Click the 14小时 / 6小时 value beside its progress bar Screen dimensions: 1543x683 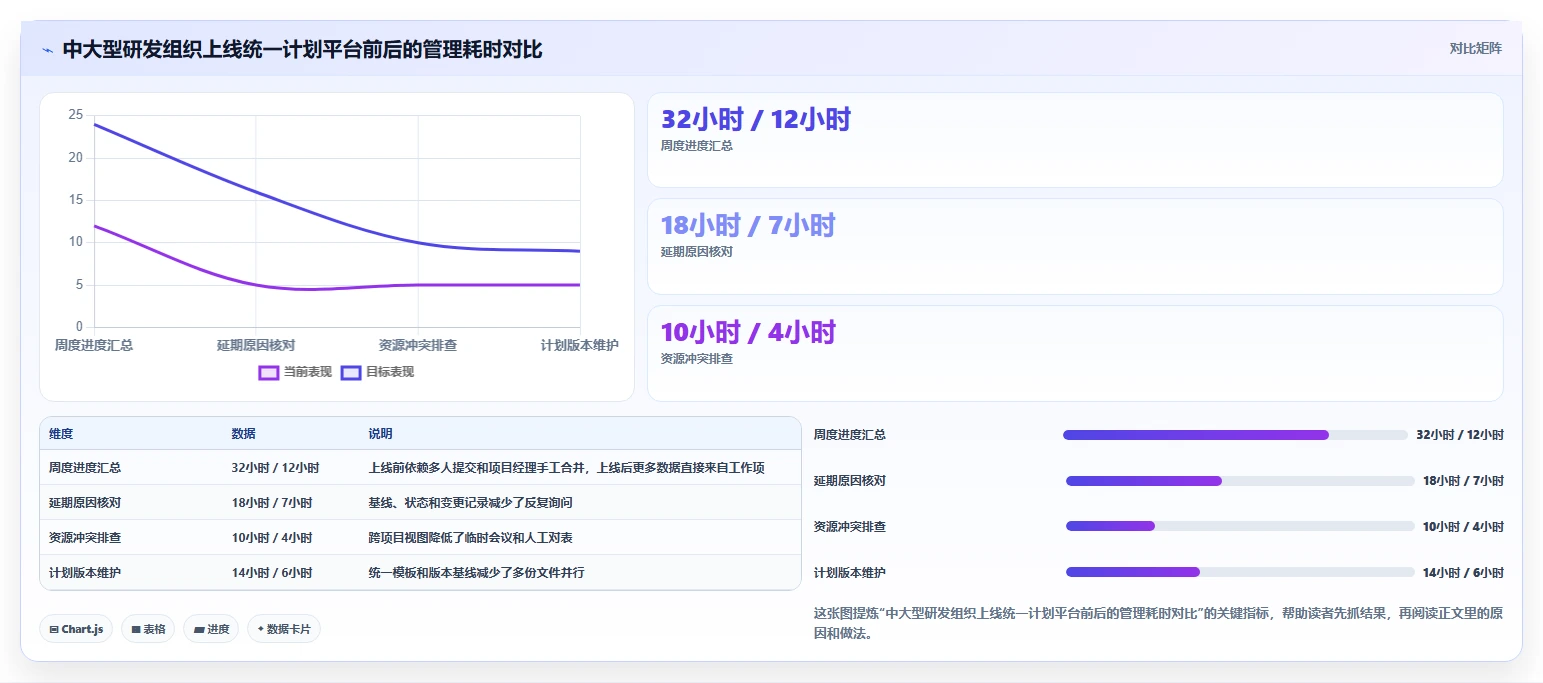coord(1463,572)
